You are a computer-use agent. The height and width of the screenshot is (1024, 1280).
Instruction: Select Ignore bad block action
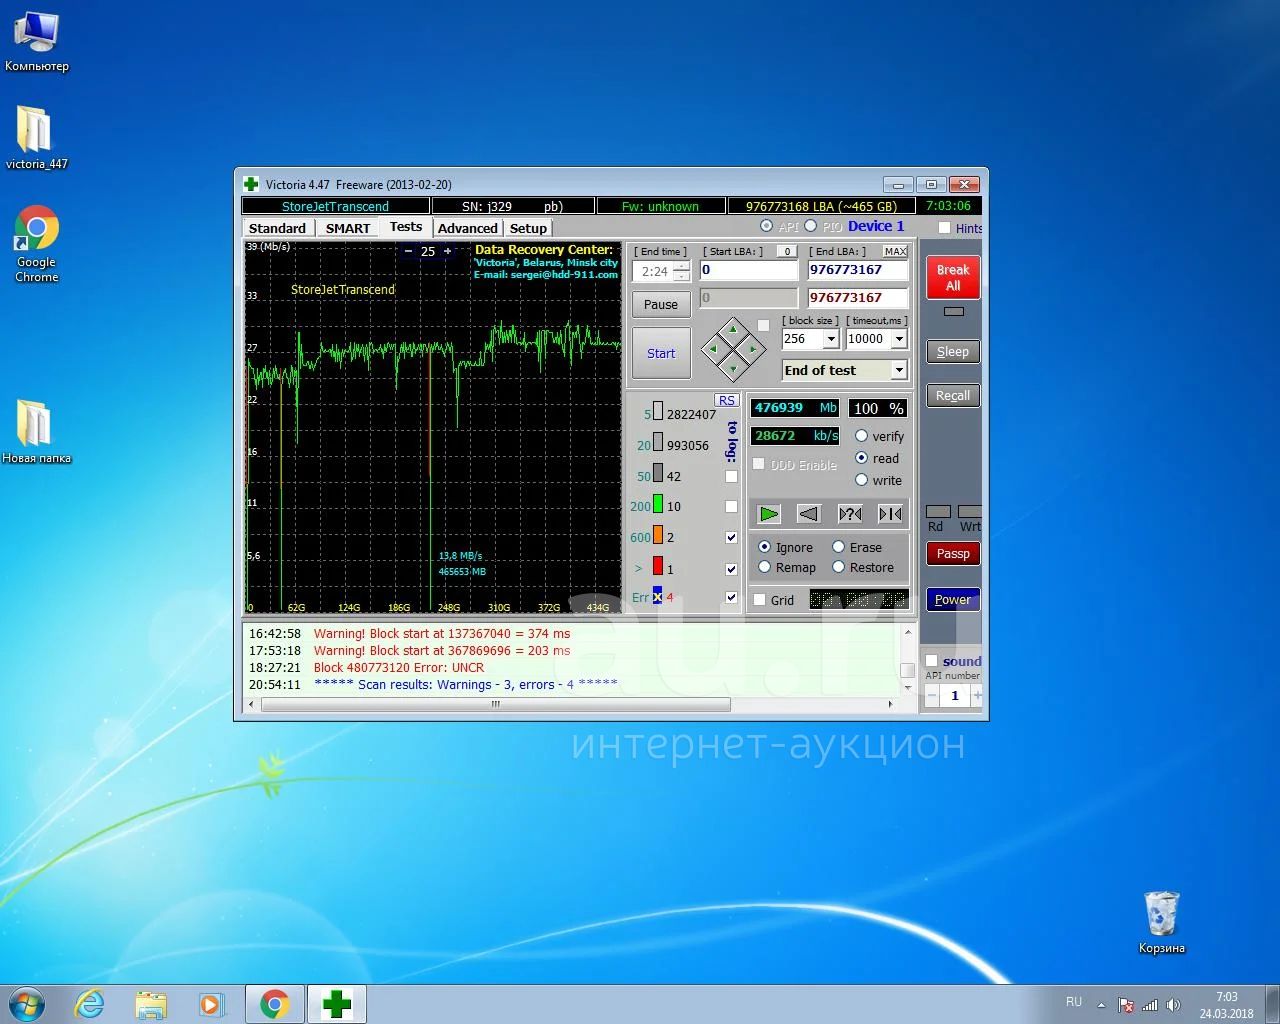[x=765, y=547]
